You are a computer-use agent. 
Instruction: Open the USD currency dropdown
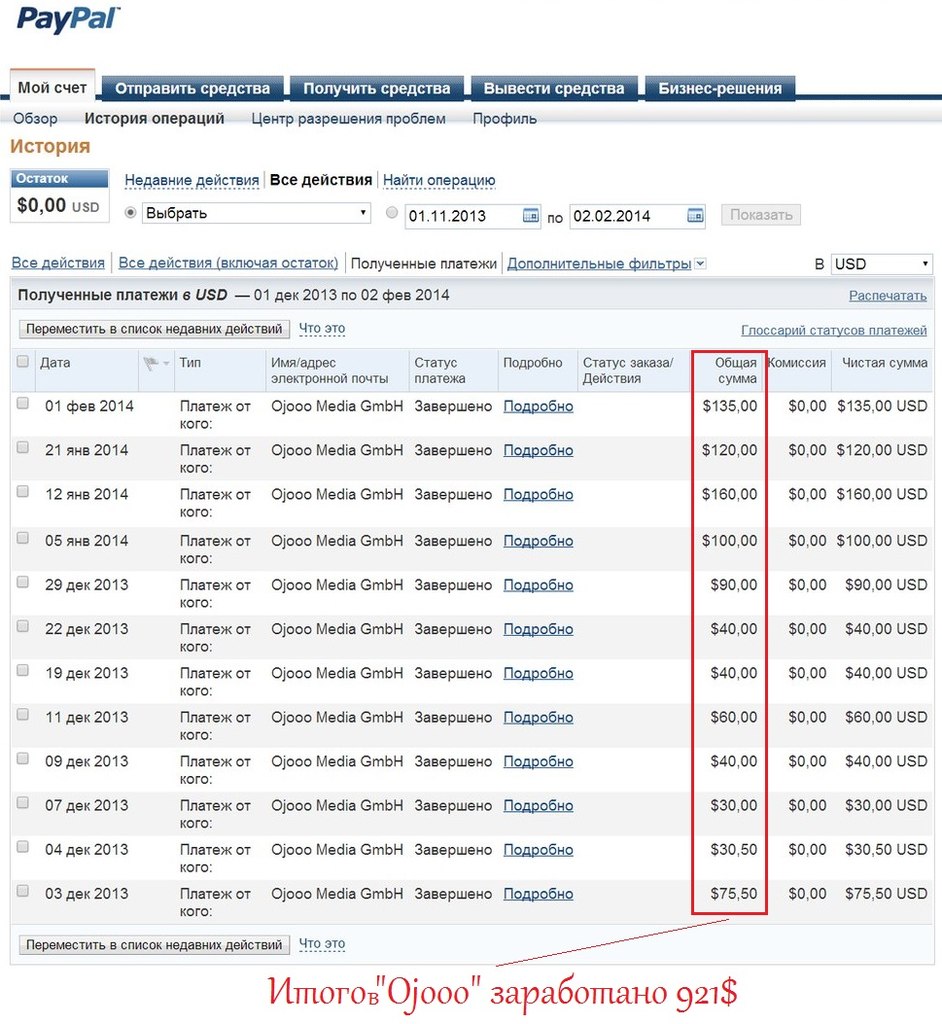pos(881,264)
